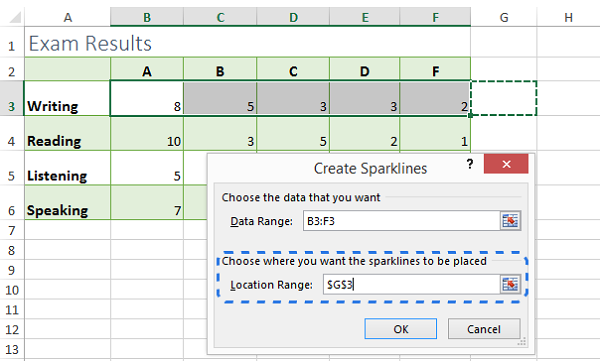The image size is (600, 361).
Task: Click the Select All corner triangle
Action: (x=15, y=17)
